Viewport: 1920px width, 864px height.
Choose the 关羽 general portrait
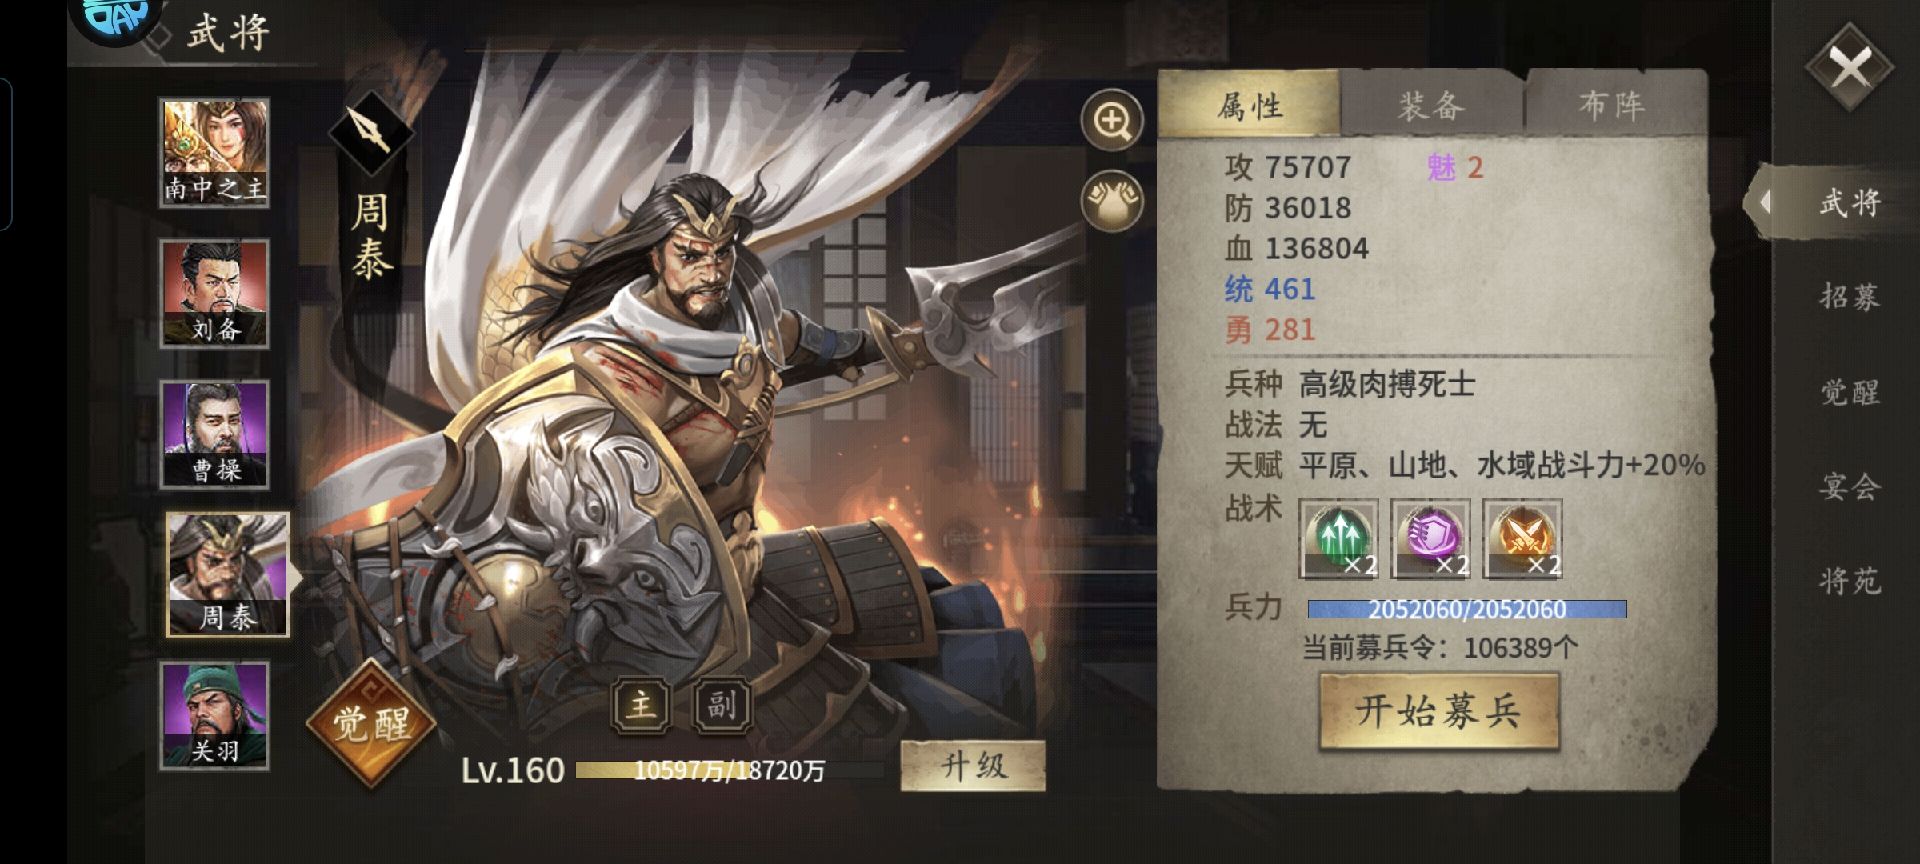point(215,716)
